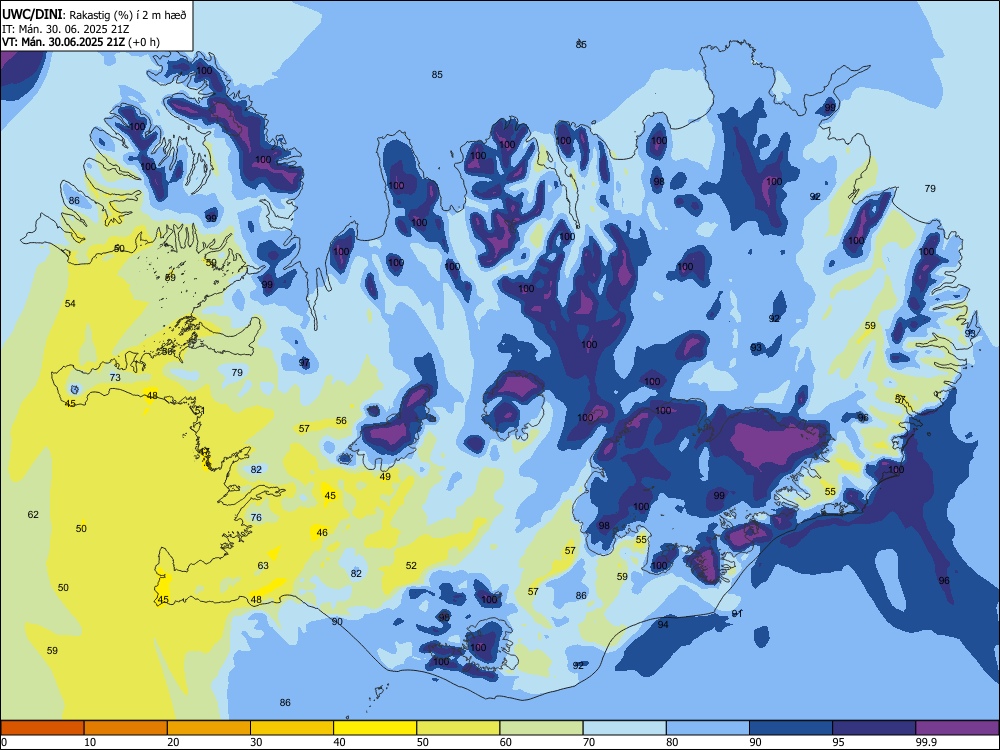
Task: Click the map value '49'
Action: click(385, 476)
